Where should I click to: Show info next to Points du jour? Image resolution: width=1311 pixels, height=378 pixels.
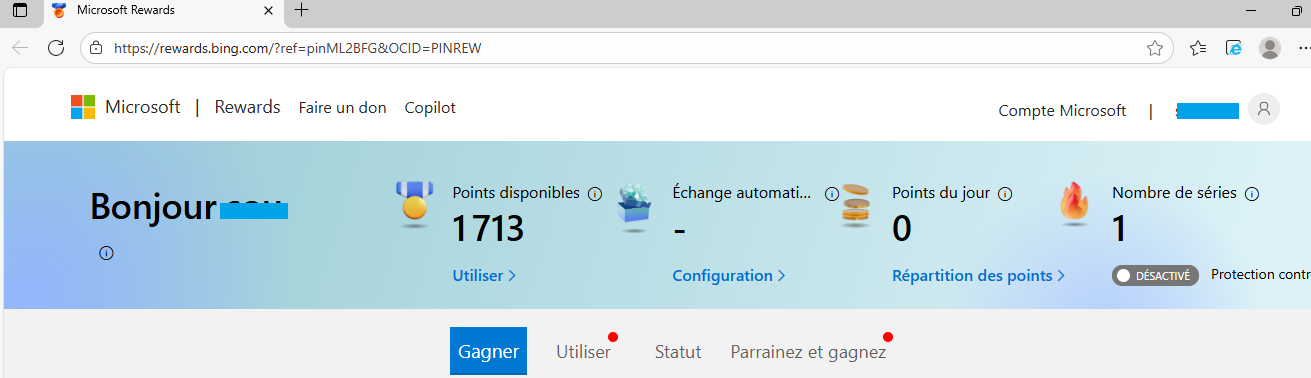pos(1006,193)
